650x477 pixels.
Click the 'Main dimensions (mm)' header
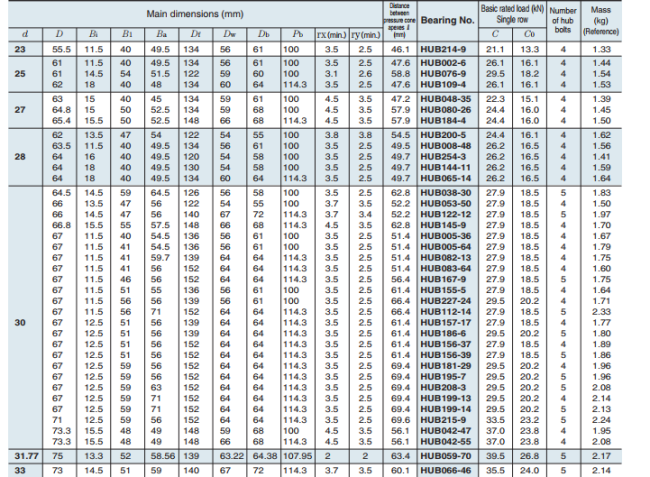click(x=197, y=16)
